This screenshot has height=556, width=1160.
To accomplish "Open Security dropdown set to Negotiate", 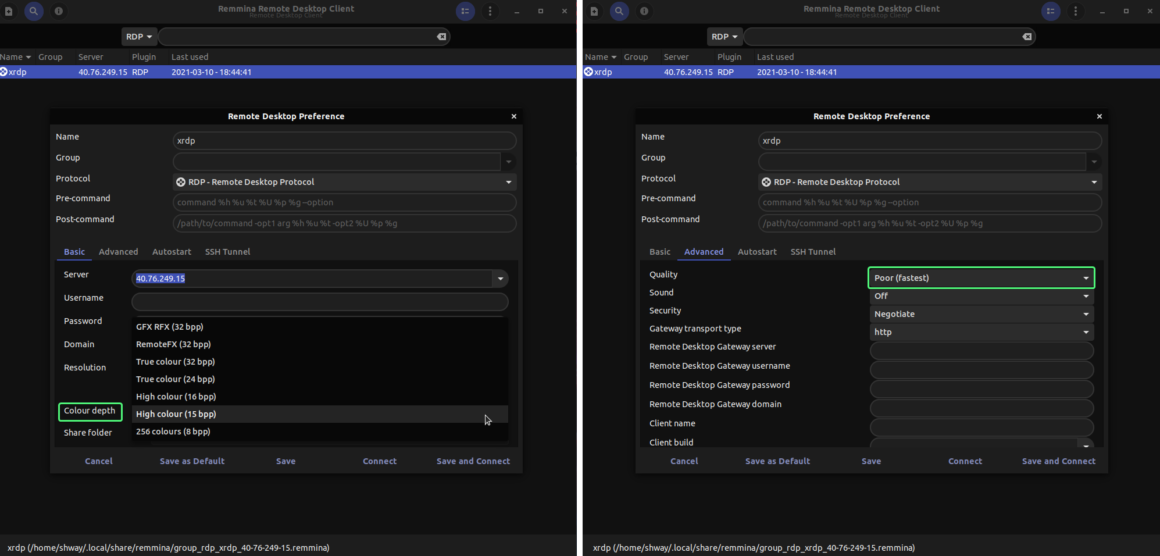I will tap(980, 314).
